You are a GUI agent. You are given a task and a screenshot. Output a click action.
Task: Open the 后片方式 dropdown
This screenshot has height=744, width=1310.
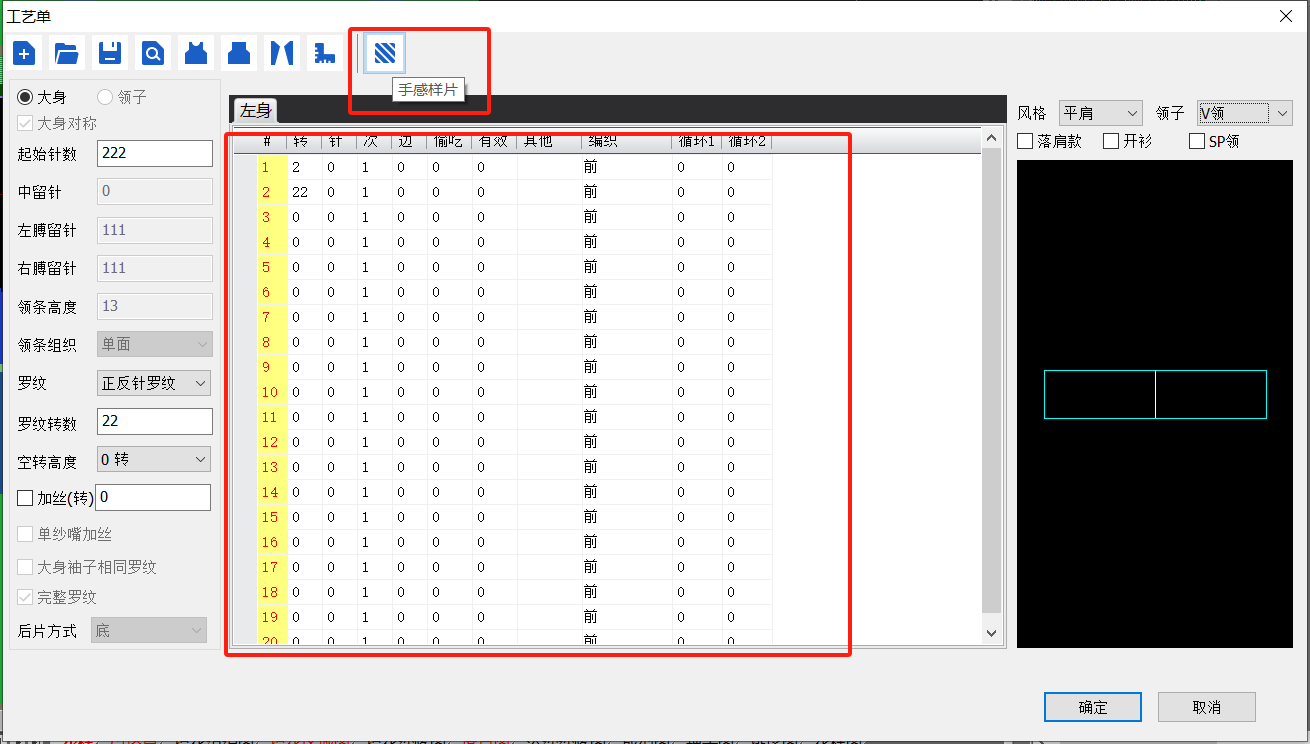pos(148,630)
